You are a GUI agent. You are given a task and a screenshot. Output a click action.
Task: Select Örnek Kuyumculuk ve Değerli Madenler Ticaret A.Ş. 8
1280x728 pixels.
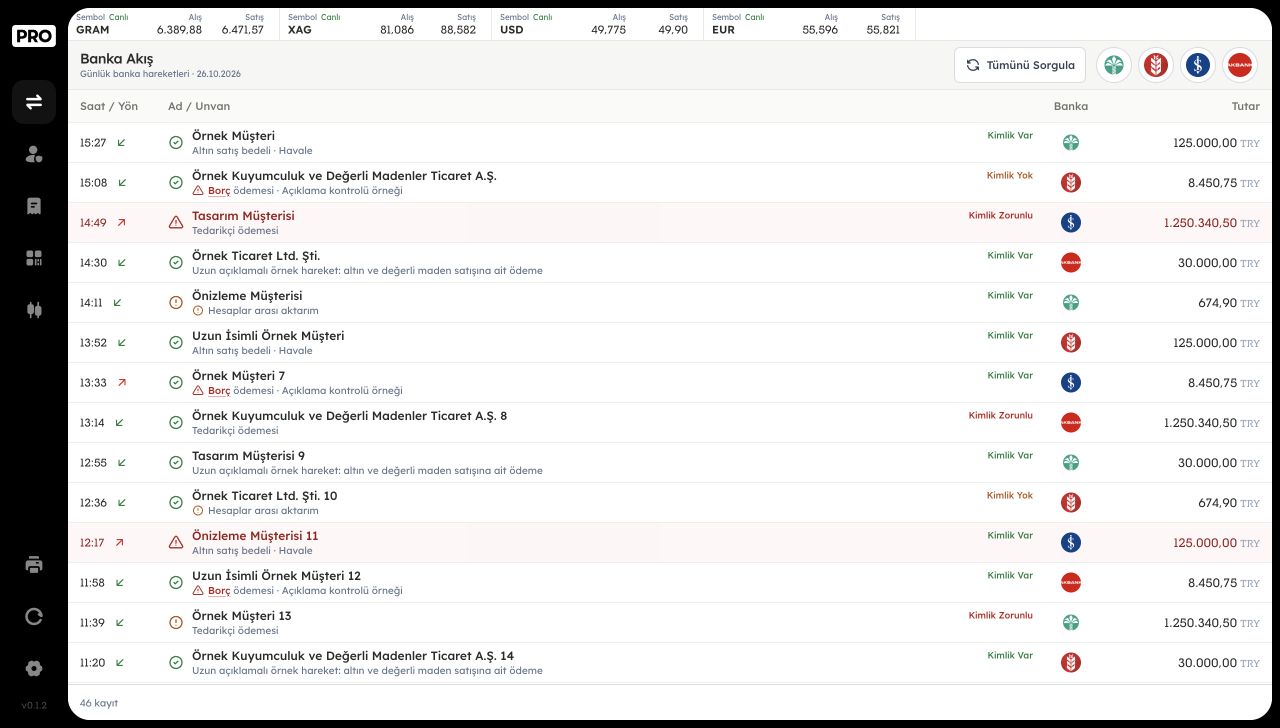click(670, 423)
